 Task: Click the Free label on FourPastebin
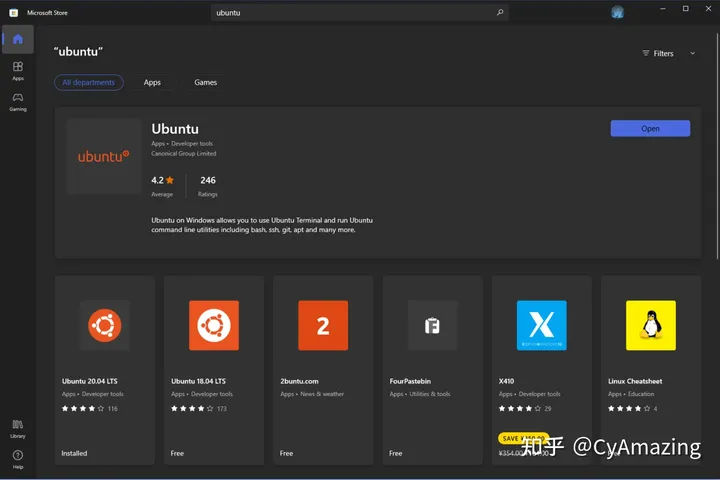coord(396,453)
